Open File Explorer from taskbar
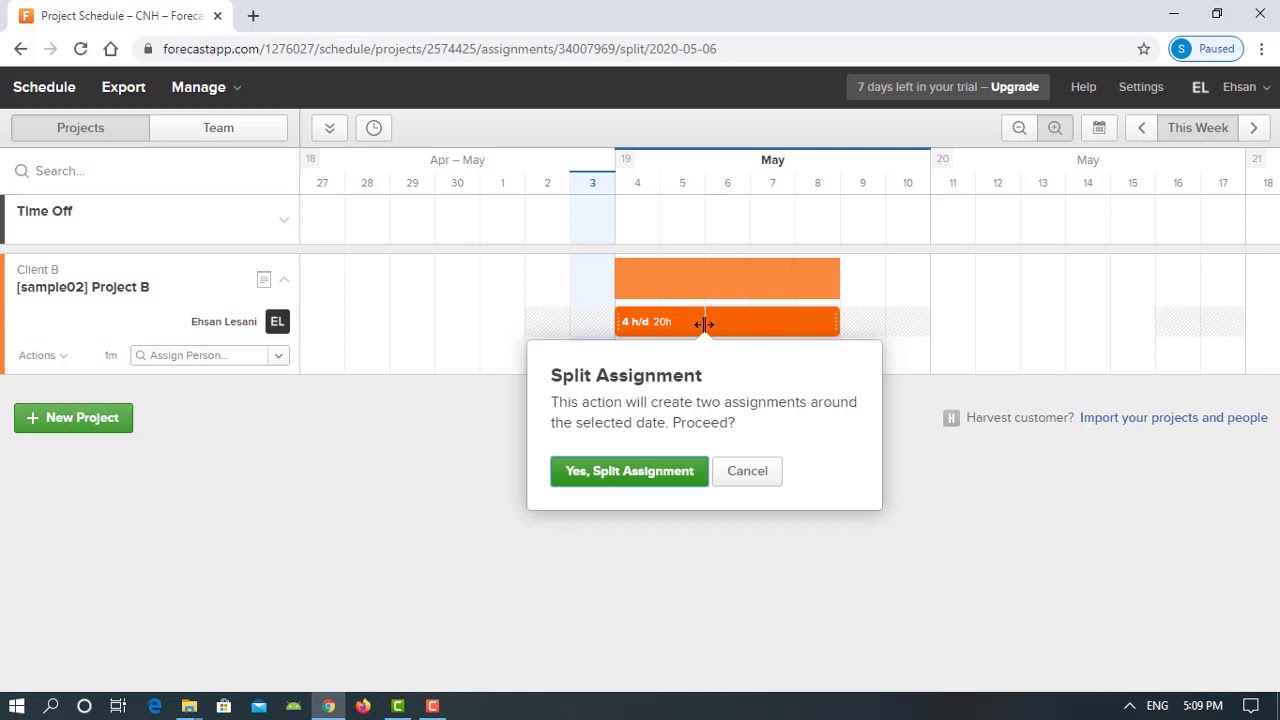The image size is (1280, 720). [x=189, y=706]
